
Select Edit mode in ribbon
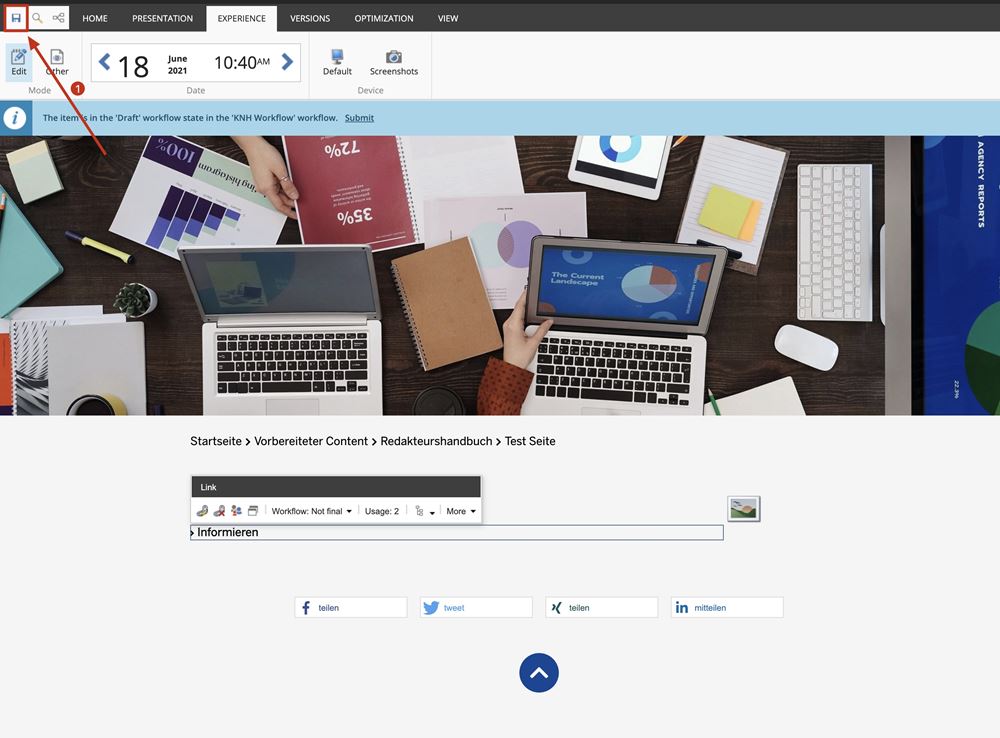pyautogui.click(x=19, y=62)
